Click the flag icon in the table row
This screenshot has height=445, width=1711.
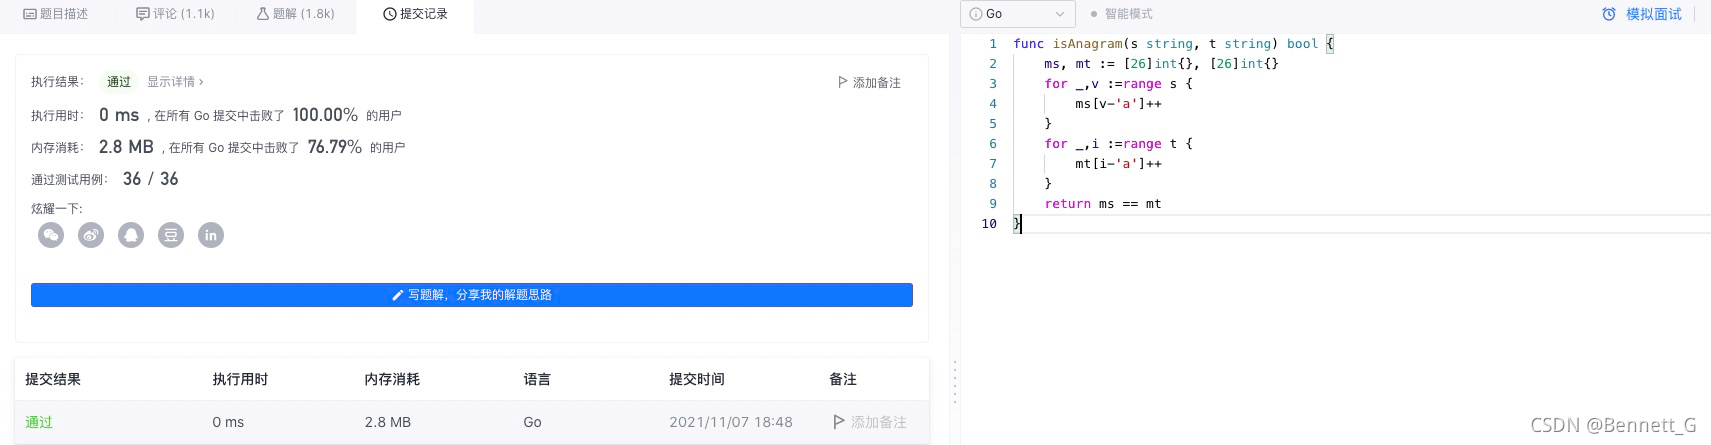coord(839,422)
